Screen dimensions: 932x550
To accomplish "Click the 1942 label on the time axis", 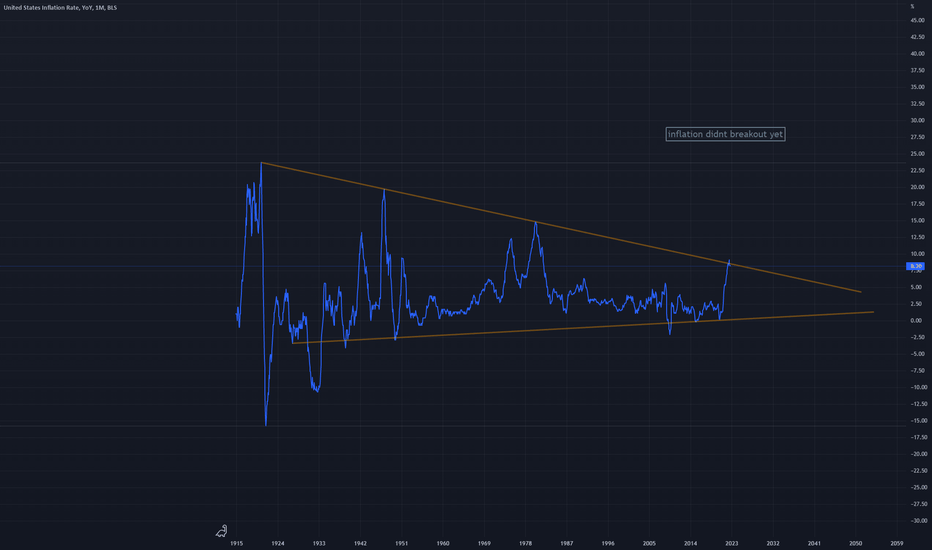I will coord(360,543).
